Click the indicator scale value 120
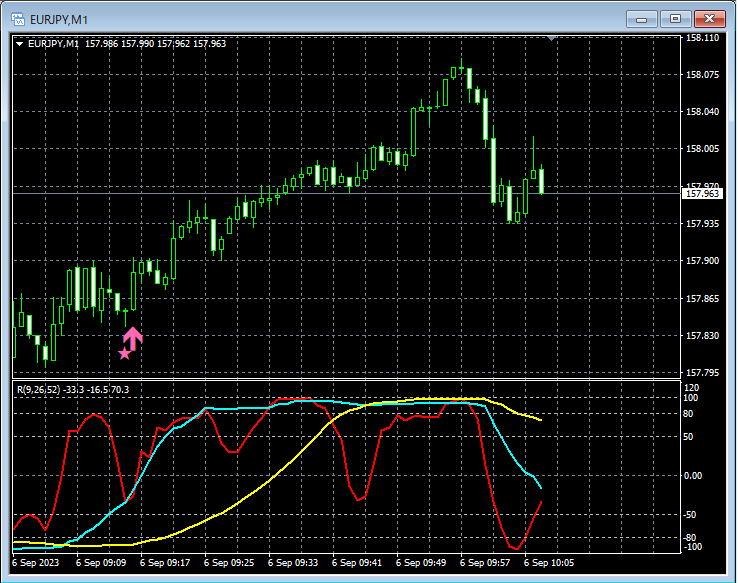 [x=691, y=388]
